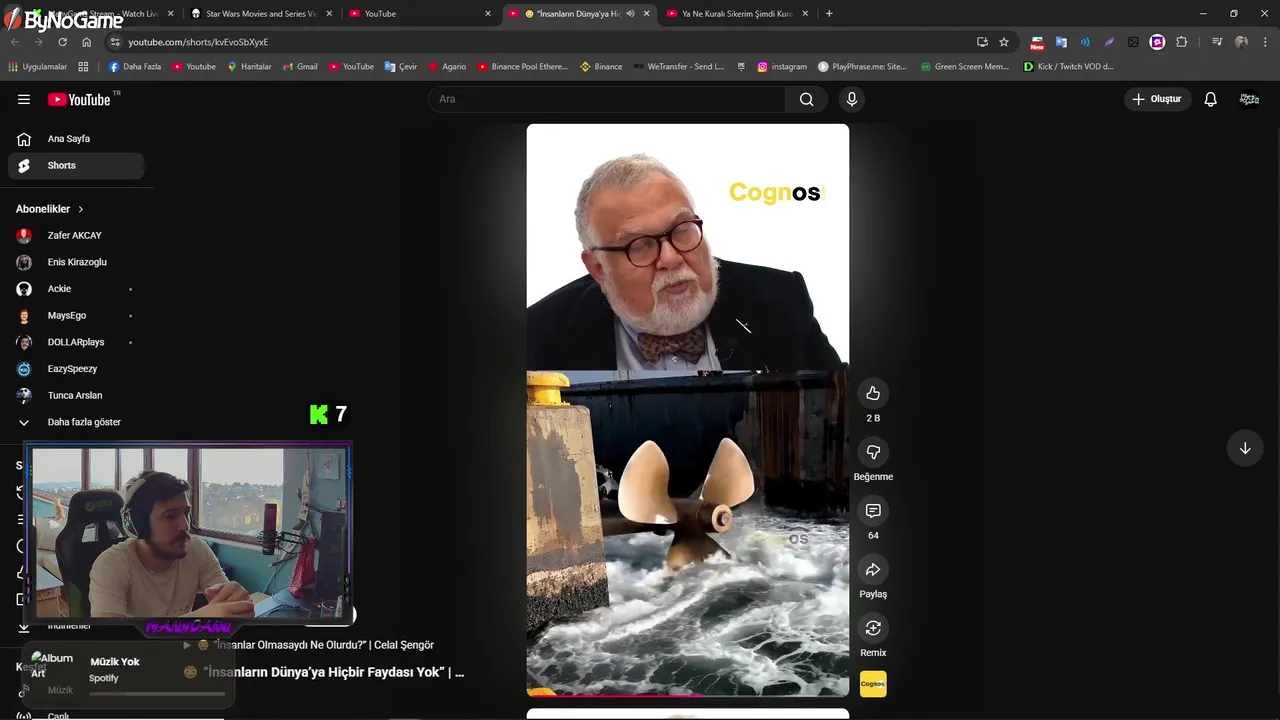Open Enis Kirazoglu channel
The width and height of the screenshot is (1280, 720).
[x=76, y=262]
